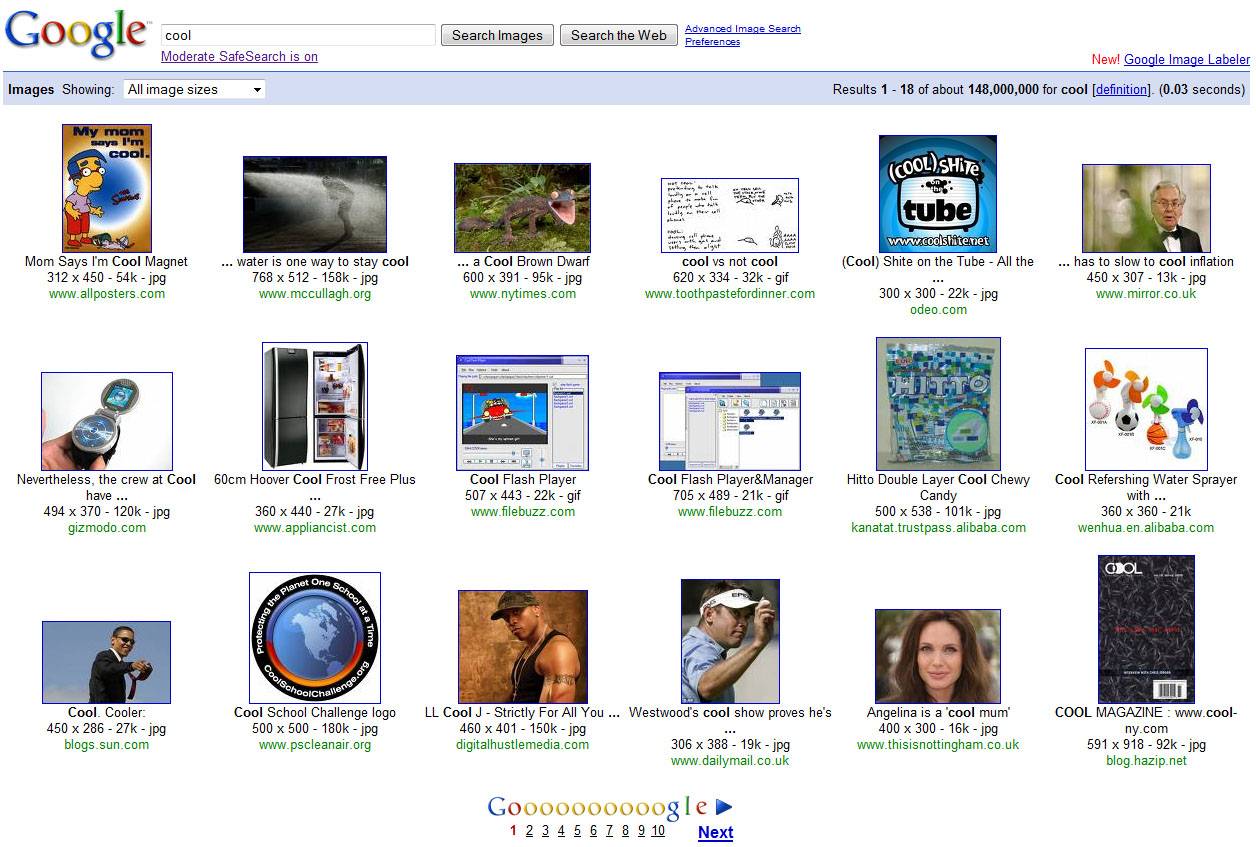Go to results page 8

coord(626,831)
